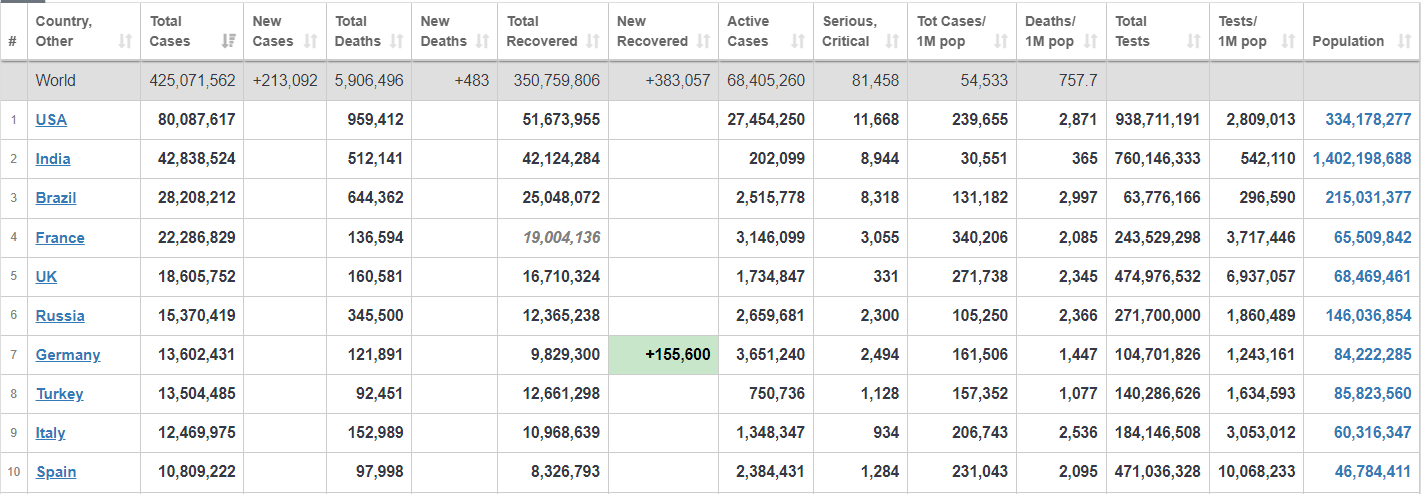The width and height of the screenshot is (1421, 494).
Task: Sort by Country, Other sort arrows
Action: 125,41
